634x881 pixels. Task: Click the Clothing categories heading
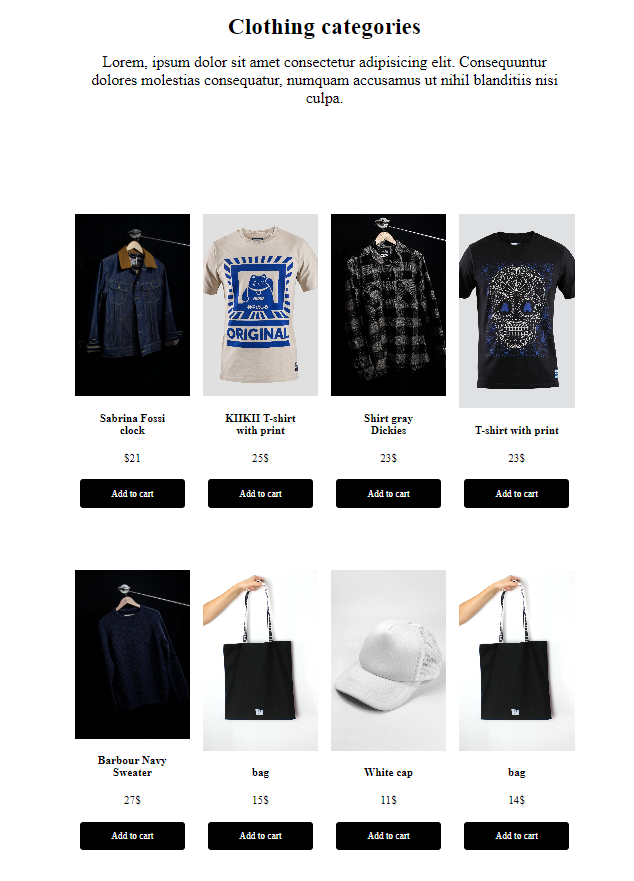[324, 26]
